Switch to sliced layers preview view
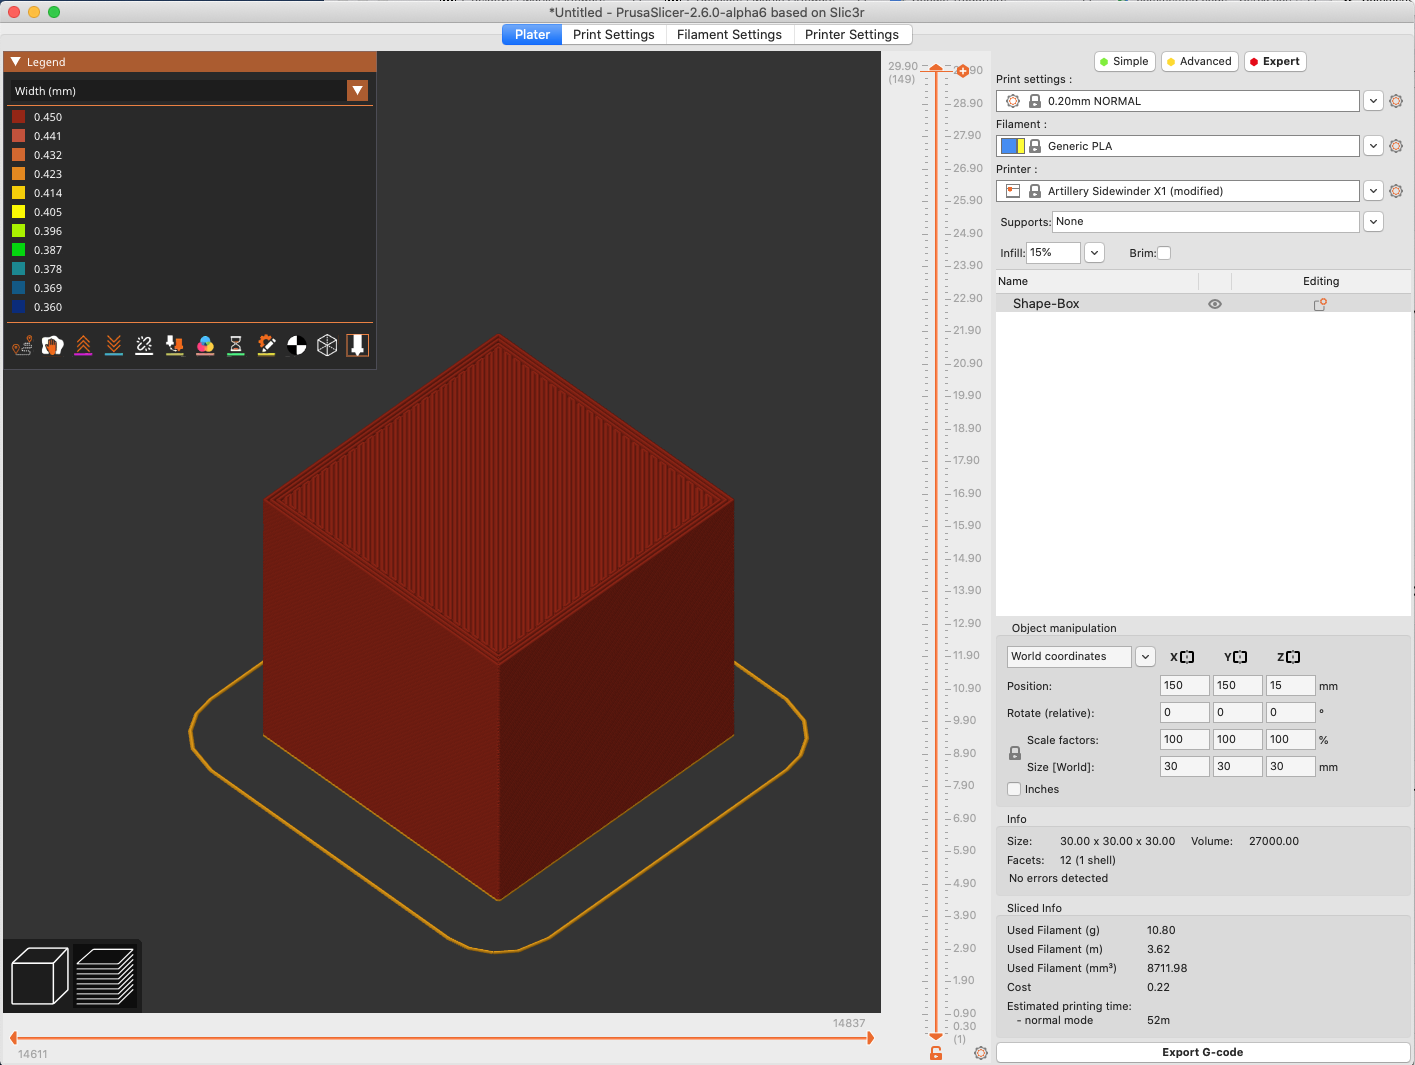Image resolution: width=1415 pixels, height=1065 pixels. coord(105,976)
